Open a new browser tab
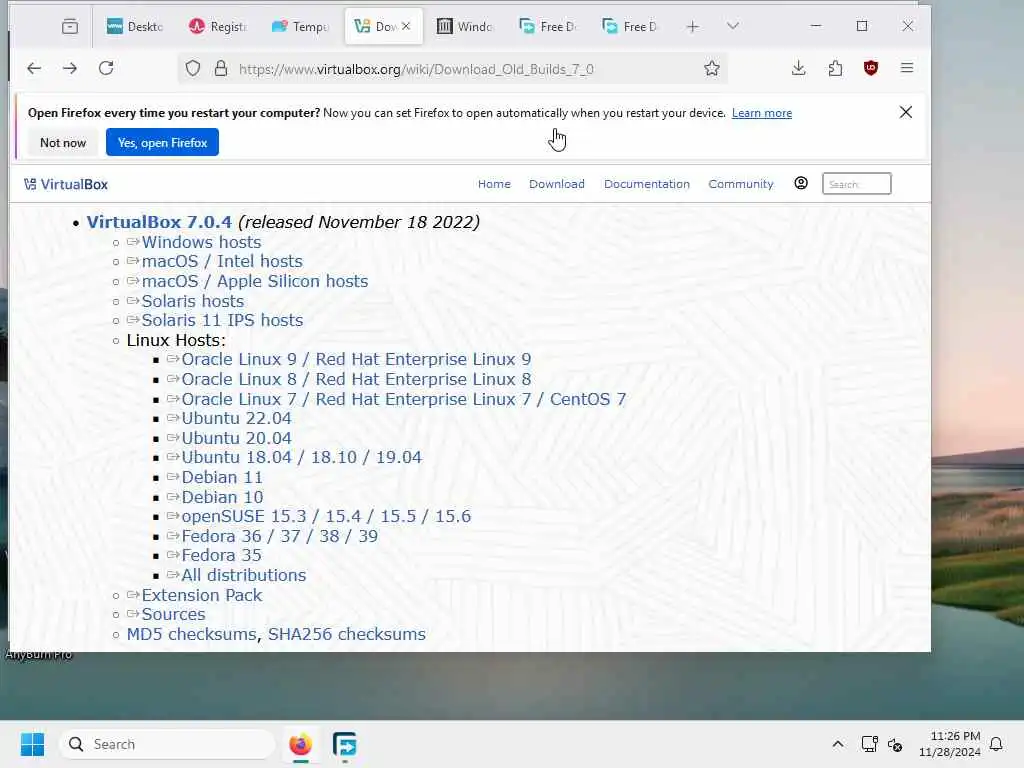This screenshot has height=768, width=1024. (x=693, y=26)
